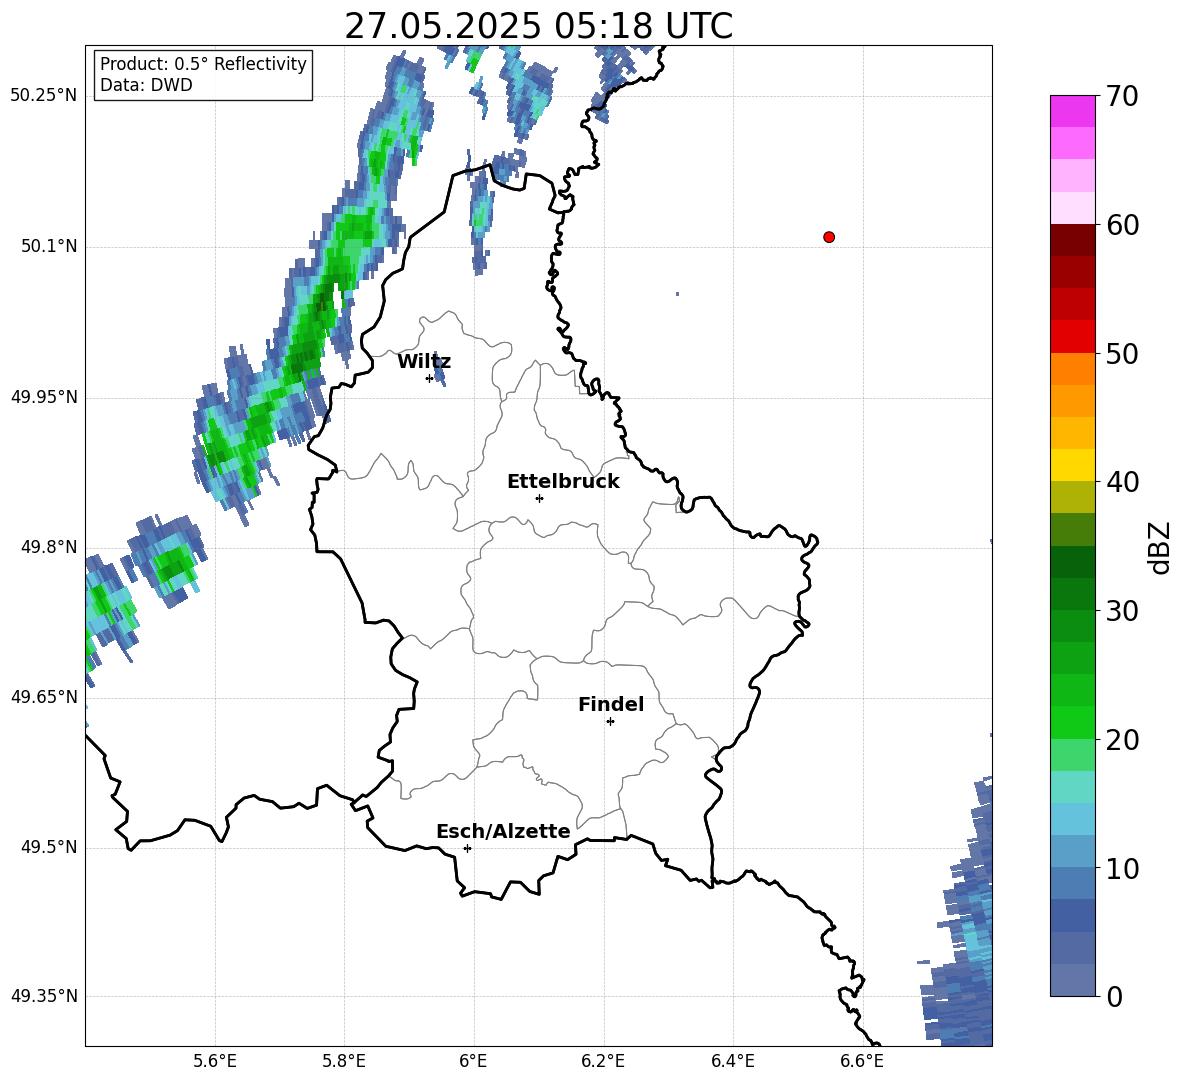Click the 50.1°N latitude tick label
Image resolution: width=1184 pixels, height=1081 pixels.
[x=49, y=246]
